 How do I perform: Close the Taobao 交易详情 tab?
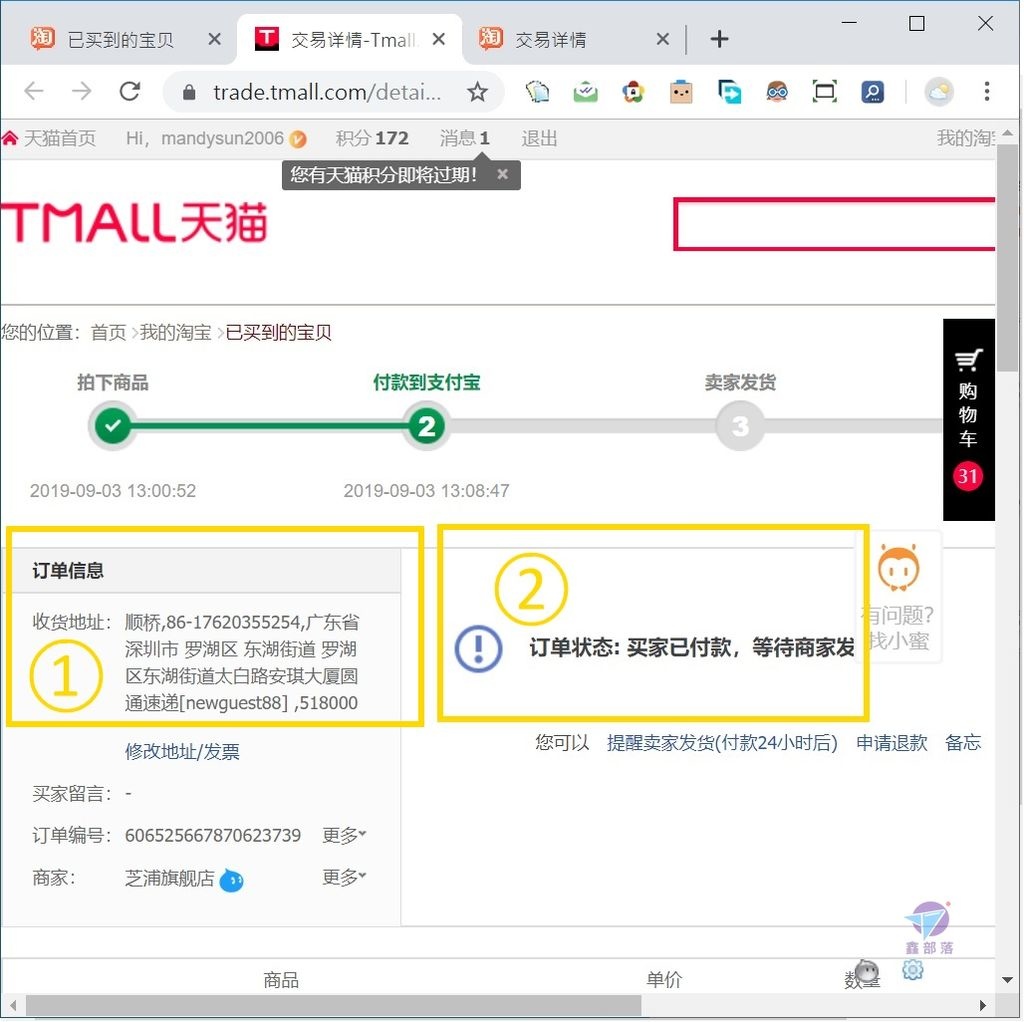662,40
